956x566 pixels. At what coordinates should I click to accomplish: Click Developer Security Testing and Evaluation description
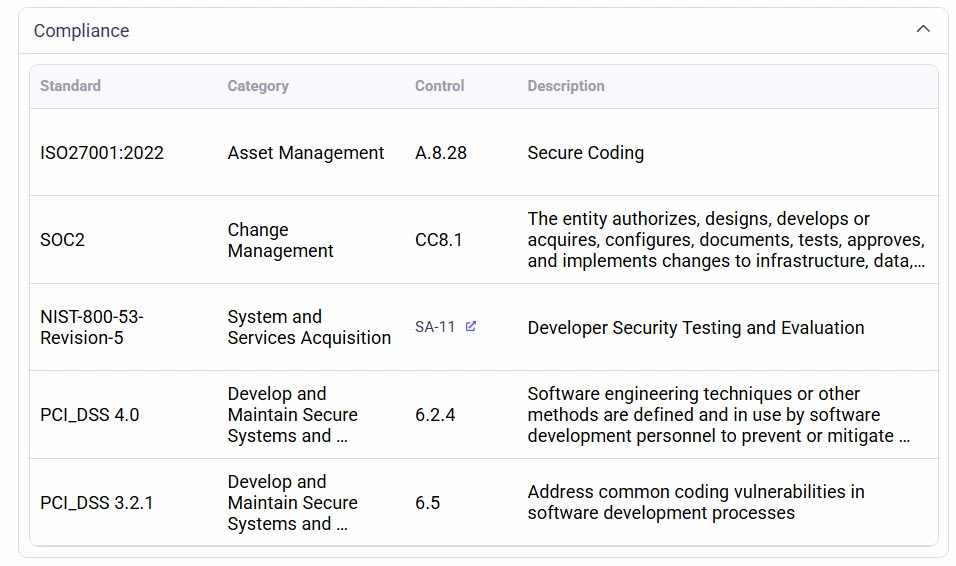point(696,328)
